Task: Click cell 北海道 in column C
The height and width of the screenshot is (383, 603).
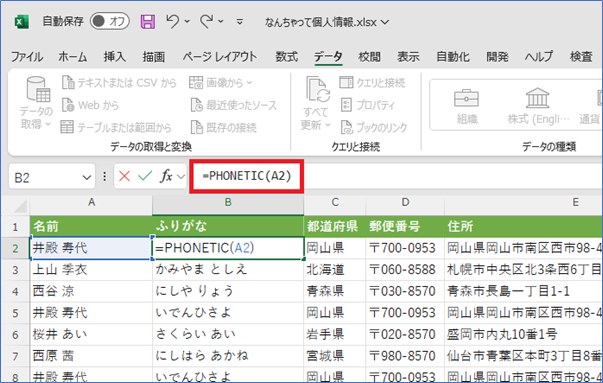Action: pos(335,270)
